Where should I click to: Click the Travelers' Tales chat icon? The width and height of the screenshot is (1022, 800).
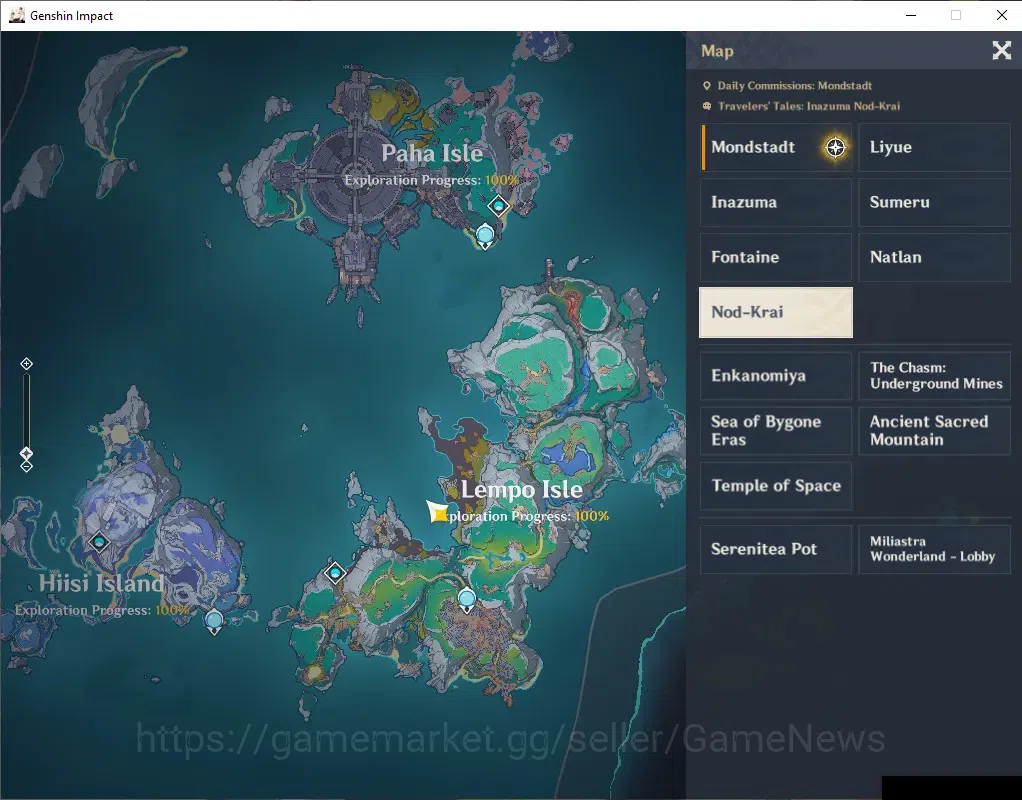(707, 106)
